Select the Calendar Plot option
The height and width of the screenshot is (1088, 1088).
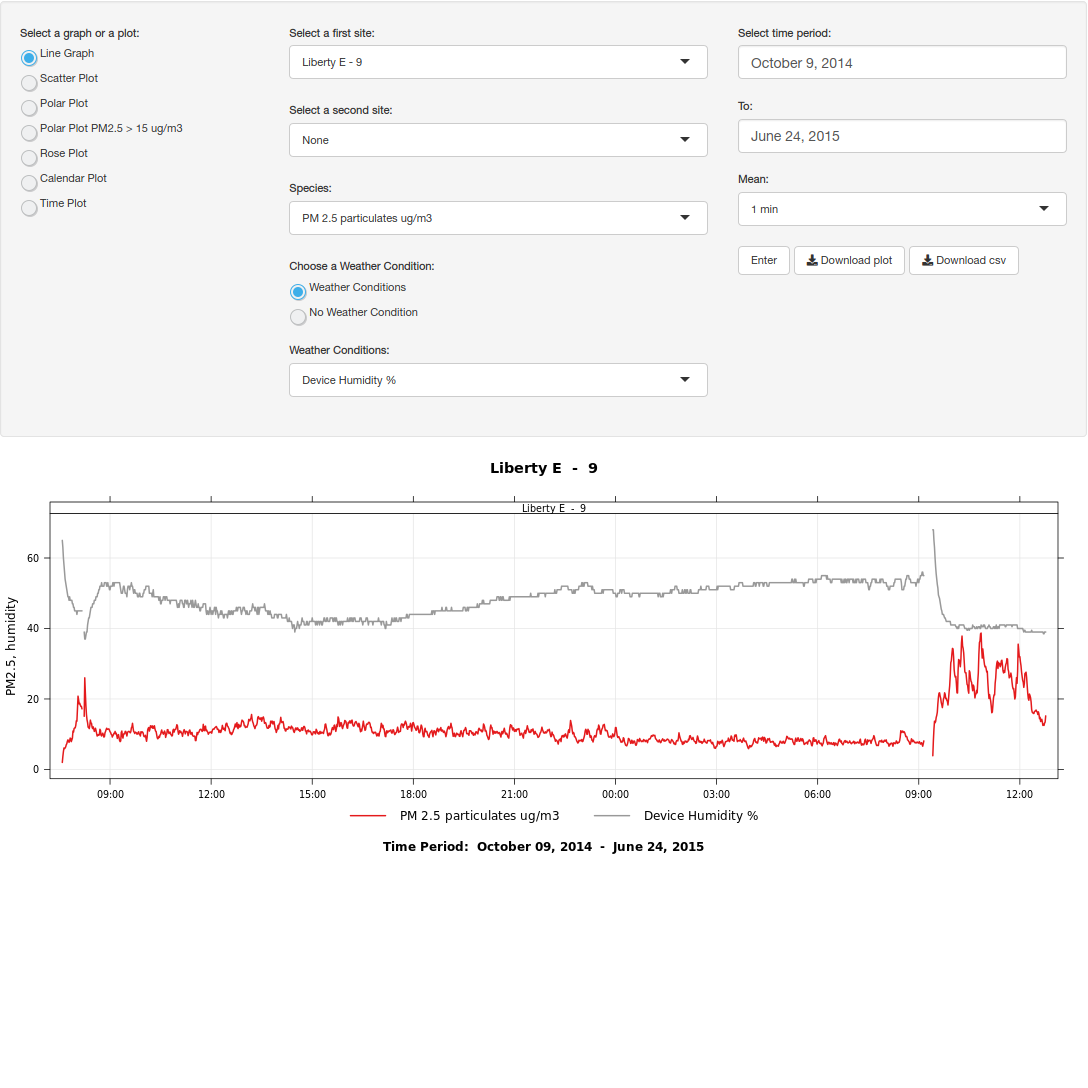(x=29, y=183)
